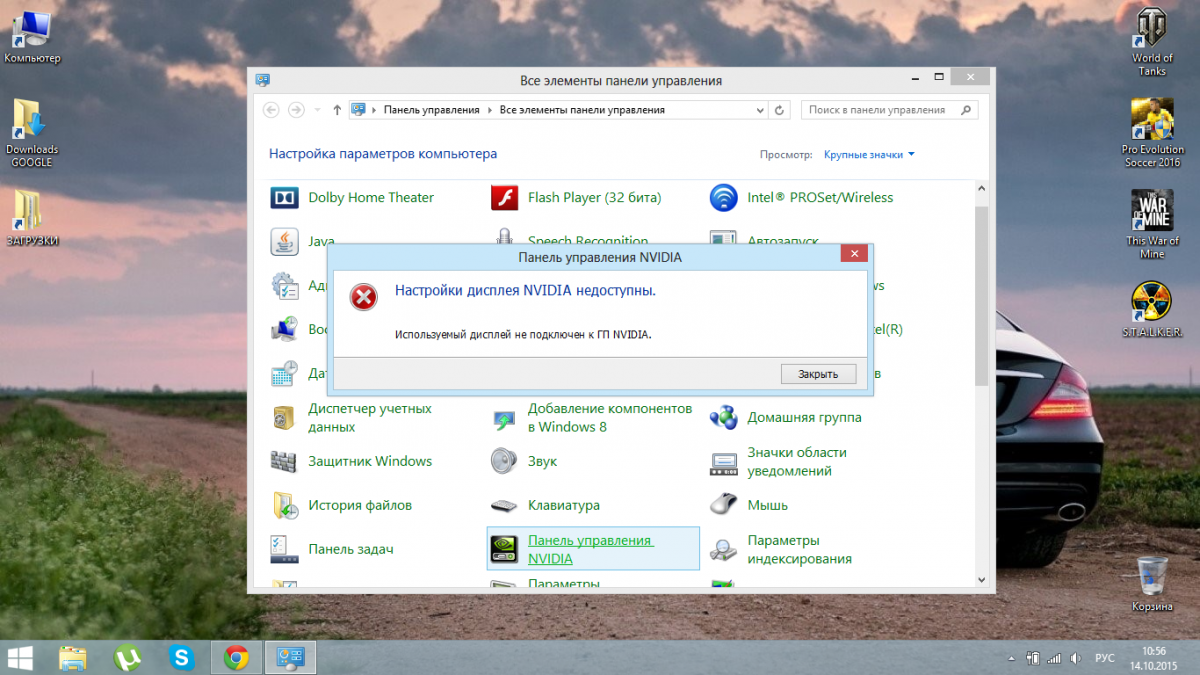
Task: Click the control panel vertical scrollbar
Action: [981, 300]
